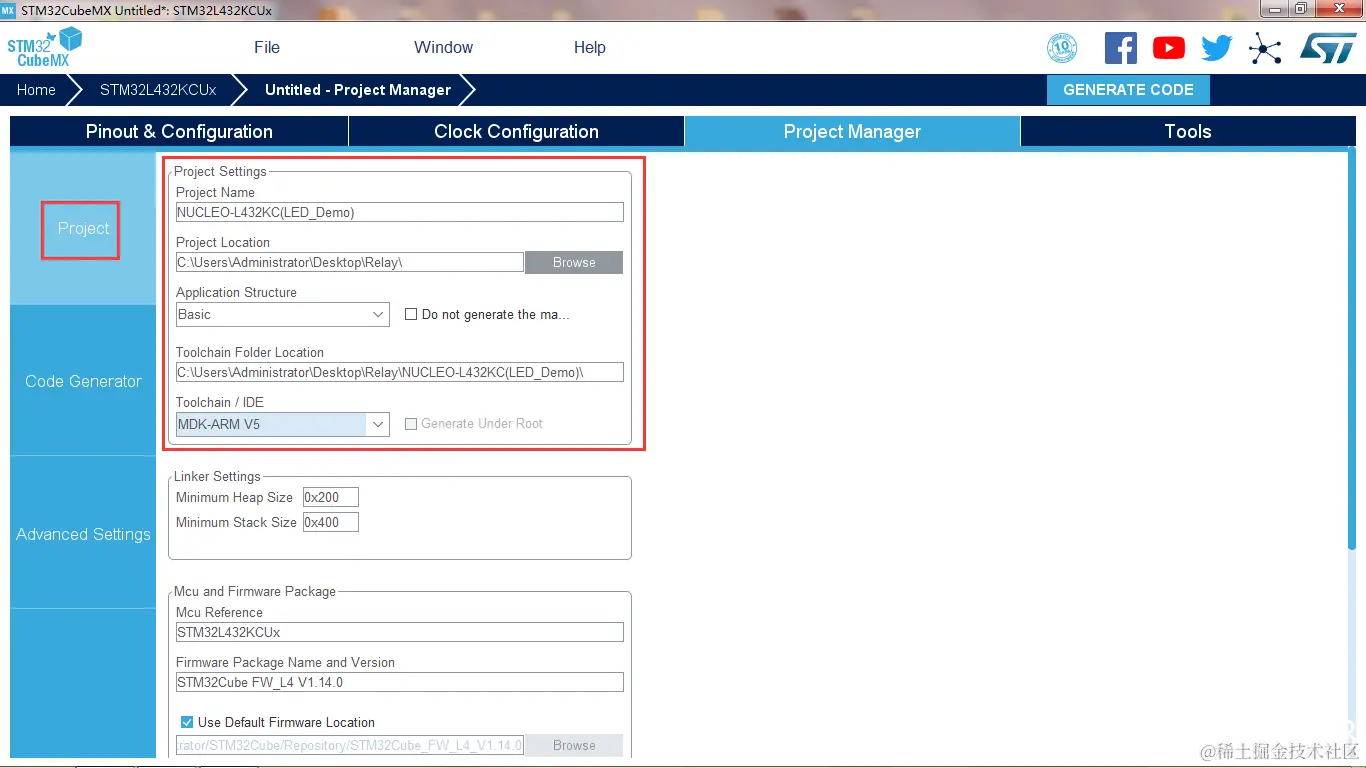
Task: Open the Twitter bird icon link
Action: coord(1217,48)
